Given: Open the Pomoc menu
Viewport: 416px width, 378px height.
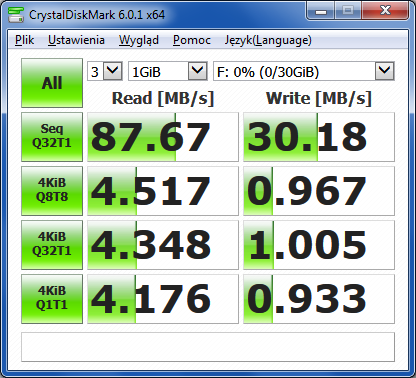Looking at the screenshot, I should tap(192, 40).
